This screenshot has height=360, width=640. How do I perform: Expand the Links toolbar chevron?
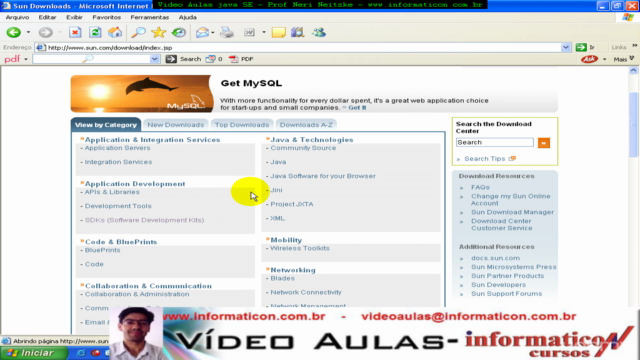click(x=634, y=46)
